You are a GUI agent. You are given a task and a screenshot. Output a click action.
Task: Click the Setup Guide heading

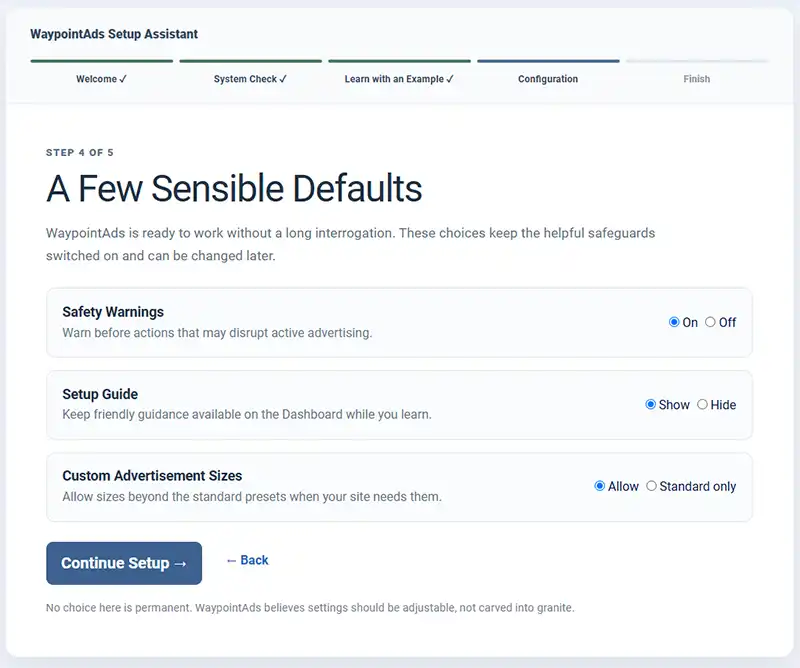pos(100,394)
